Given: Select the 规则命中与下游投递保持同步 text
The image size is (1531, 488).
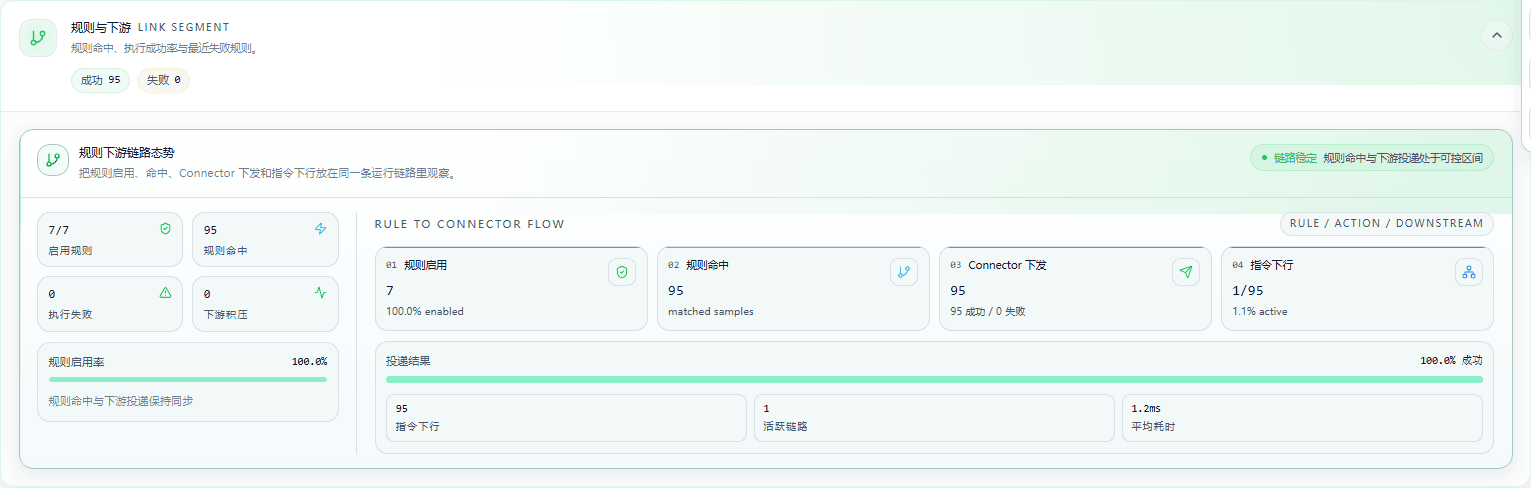Looking at the screenshot, I should pos(121,401).
